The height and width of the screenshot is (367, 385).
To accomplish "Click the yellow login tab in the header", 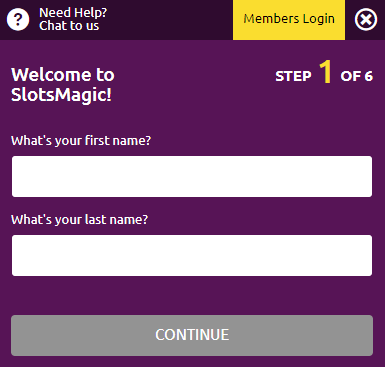I will point(289,20).
